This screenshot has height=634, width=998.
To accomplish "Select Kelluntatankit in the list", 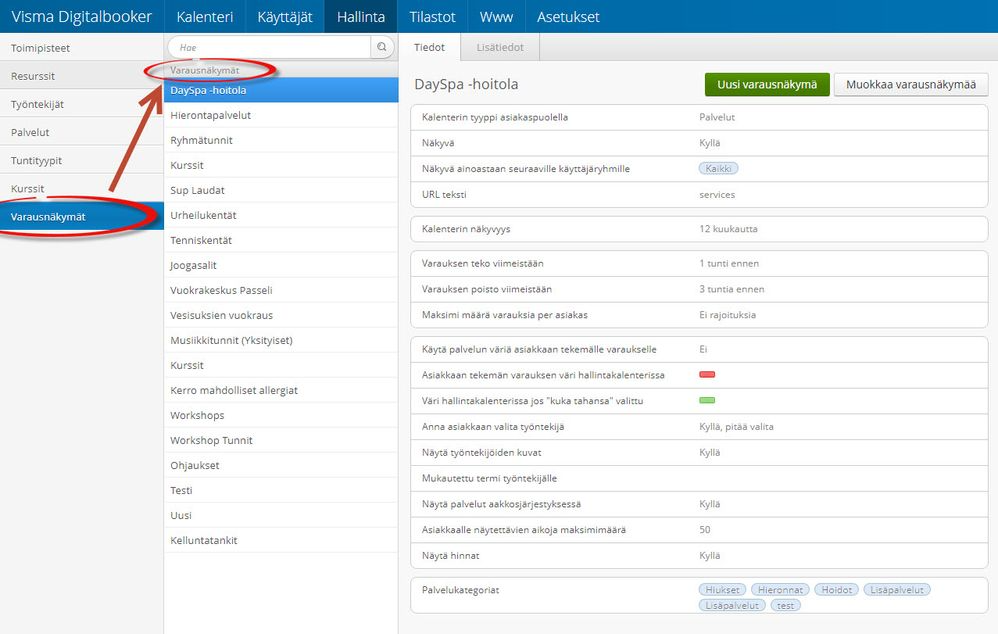I will 281,540.
